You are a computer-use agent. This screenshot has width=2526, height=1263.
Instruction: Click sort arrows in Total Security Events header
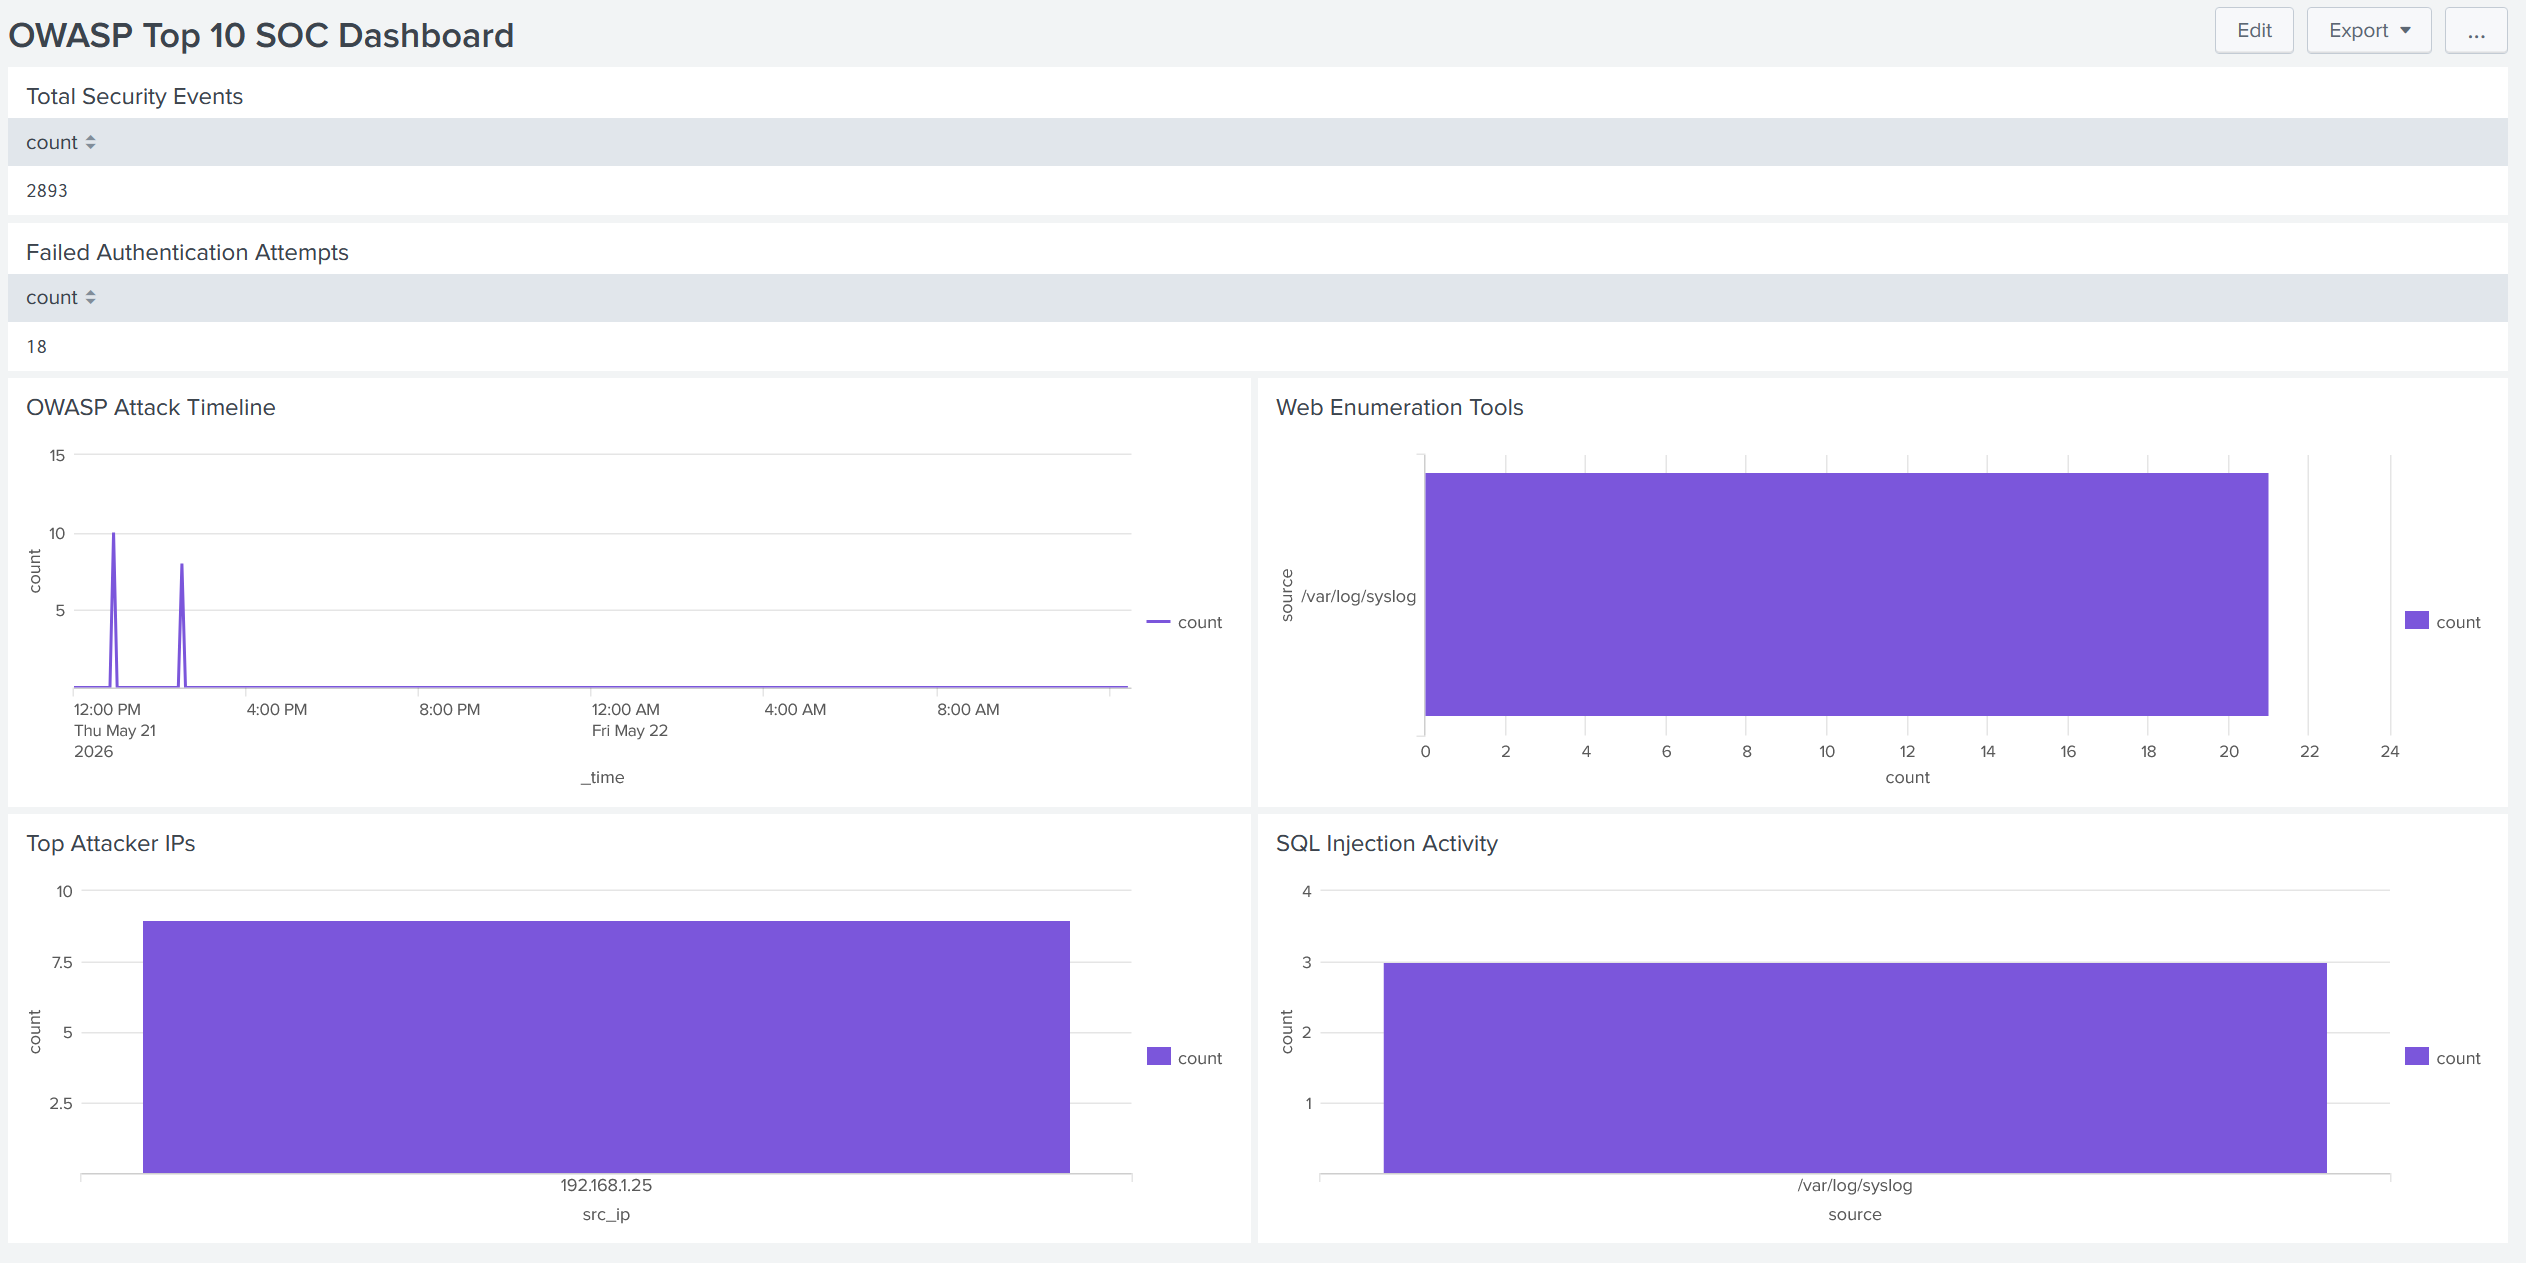[x=90, y=143]
